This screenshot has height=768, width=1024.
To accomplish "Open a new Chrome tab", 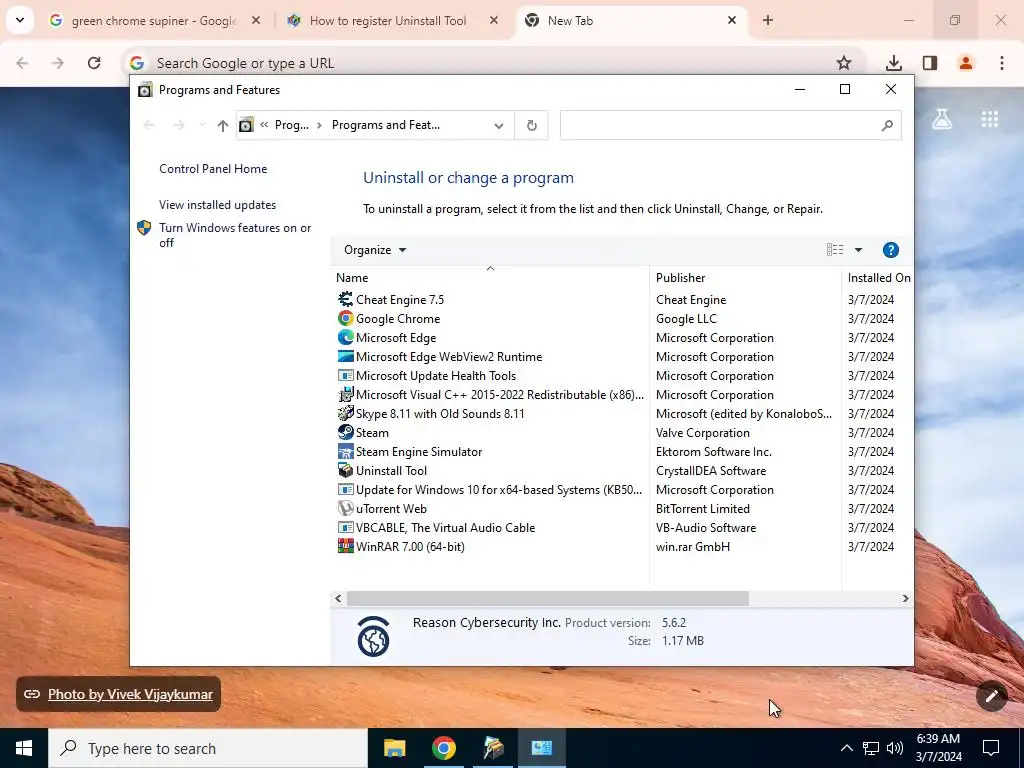I will click(767, 20).
